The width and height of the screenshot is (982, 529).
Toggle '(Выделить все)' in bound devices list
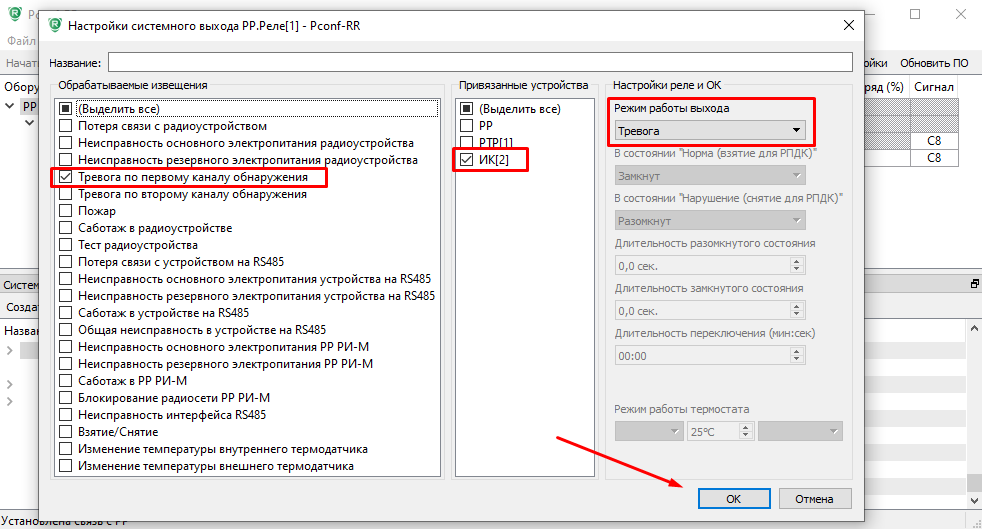point(466,109)
